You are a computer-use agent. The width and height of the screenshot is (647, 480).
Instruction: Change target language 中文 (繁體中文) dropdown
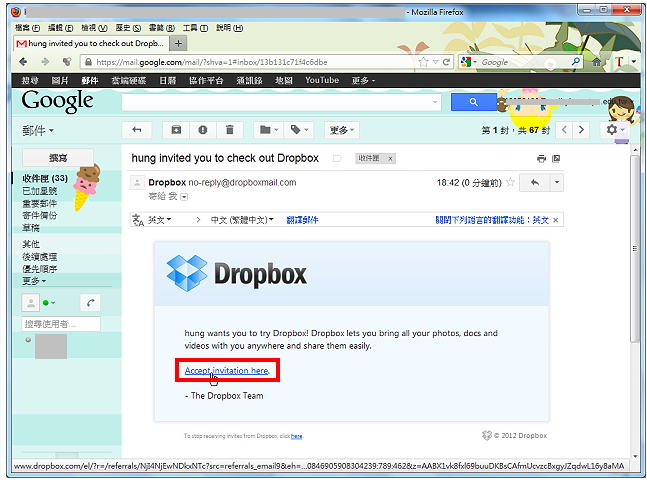pyautogui.click(x=242, y=220)
